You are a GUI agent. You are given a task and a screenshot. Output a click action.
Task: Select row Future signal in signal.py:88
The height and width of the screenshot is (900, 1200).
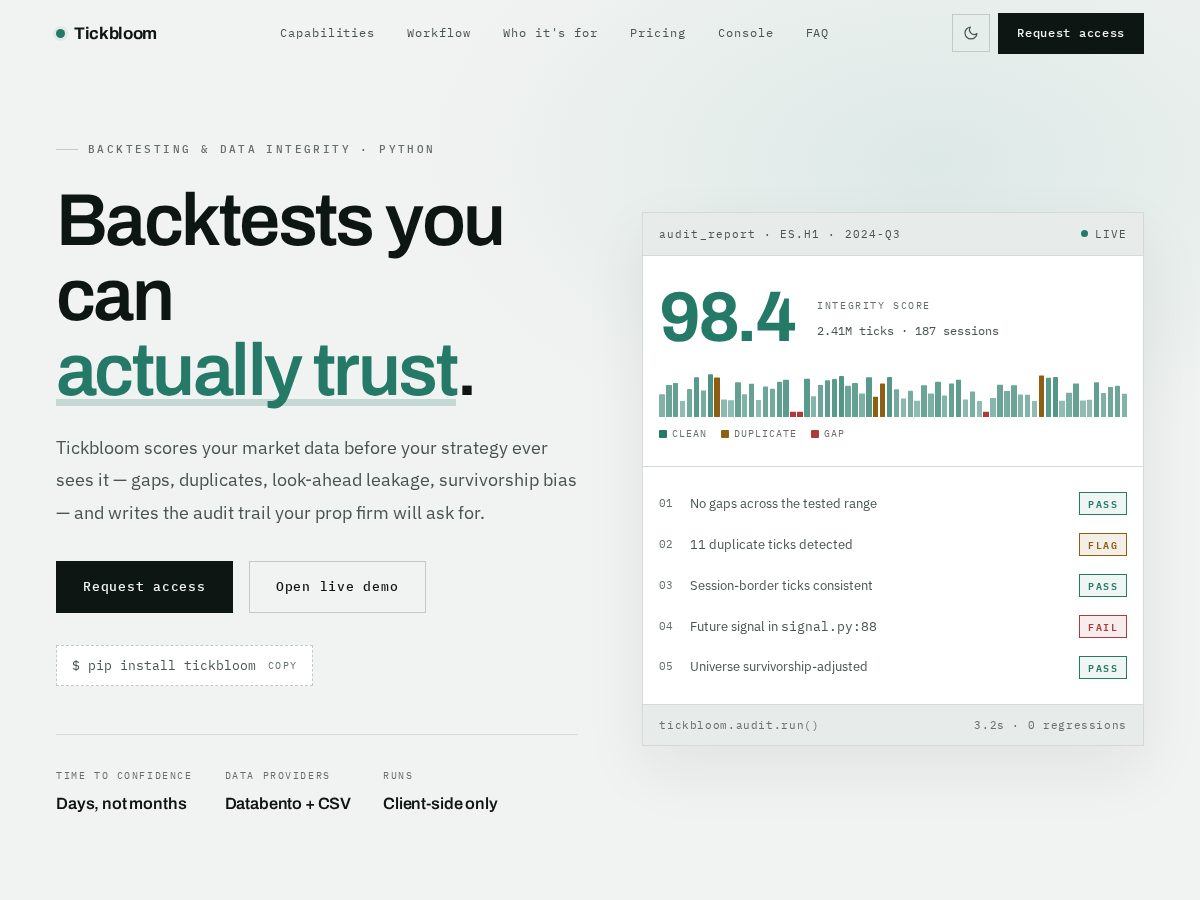tap(893, 627)
